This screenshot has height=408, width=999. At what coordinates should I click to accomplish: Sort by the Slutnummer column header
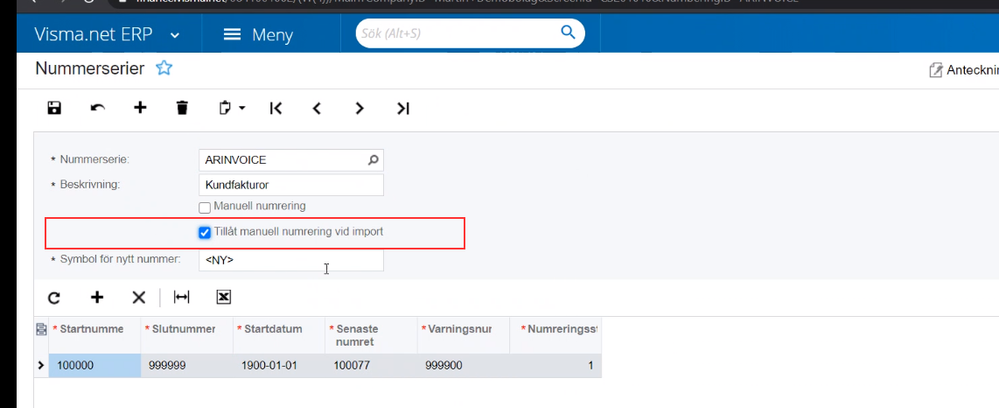pos(187,335)
